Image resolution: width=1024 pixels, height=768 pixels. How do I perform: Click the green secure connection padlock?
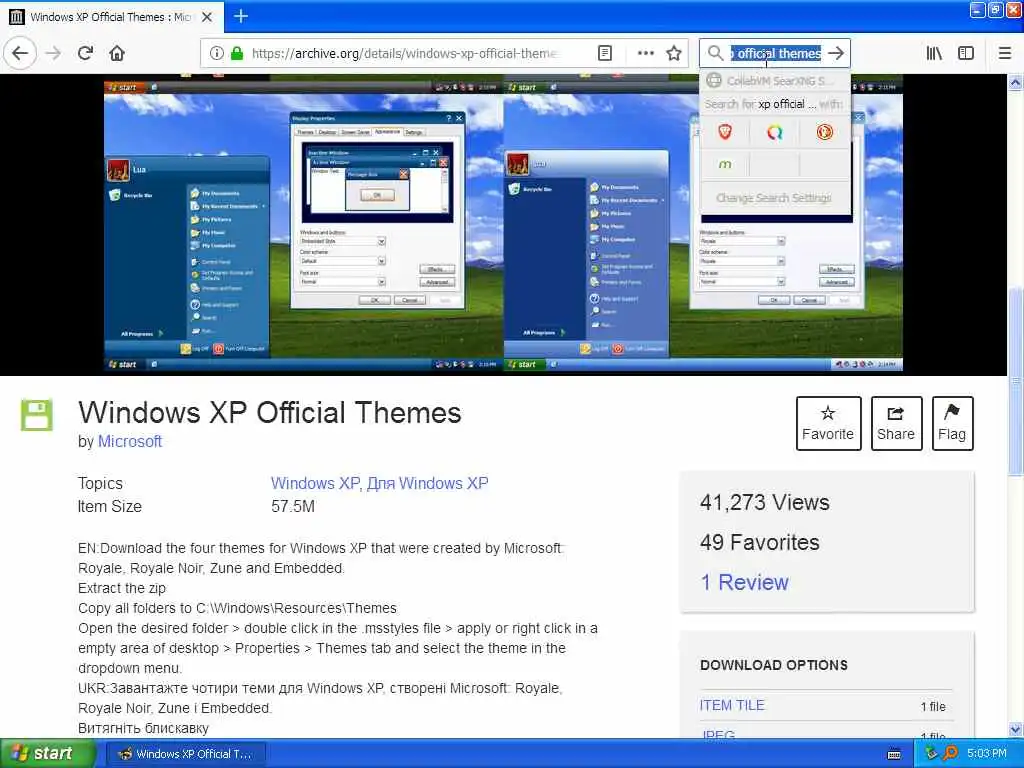tap(236, 53)
